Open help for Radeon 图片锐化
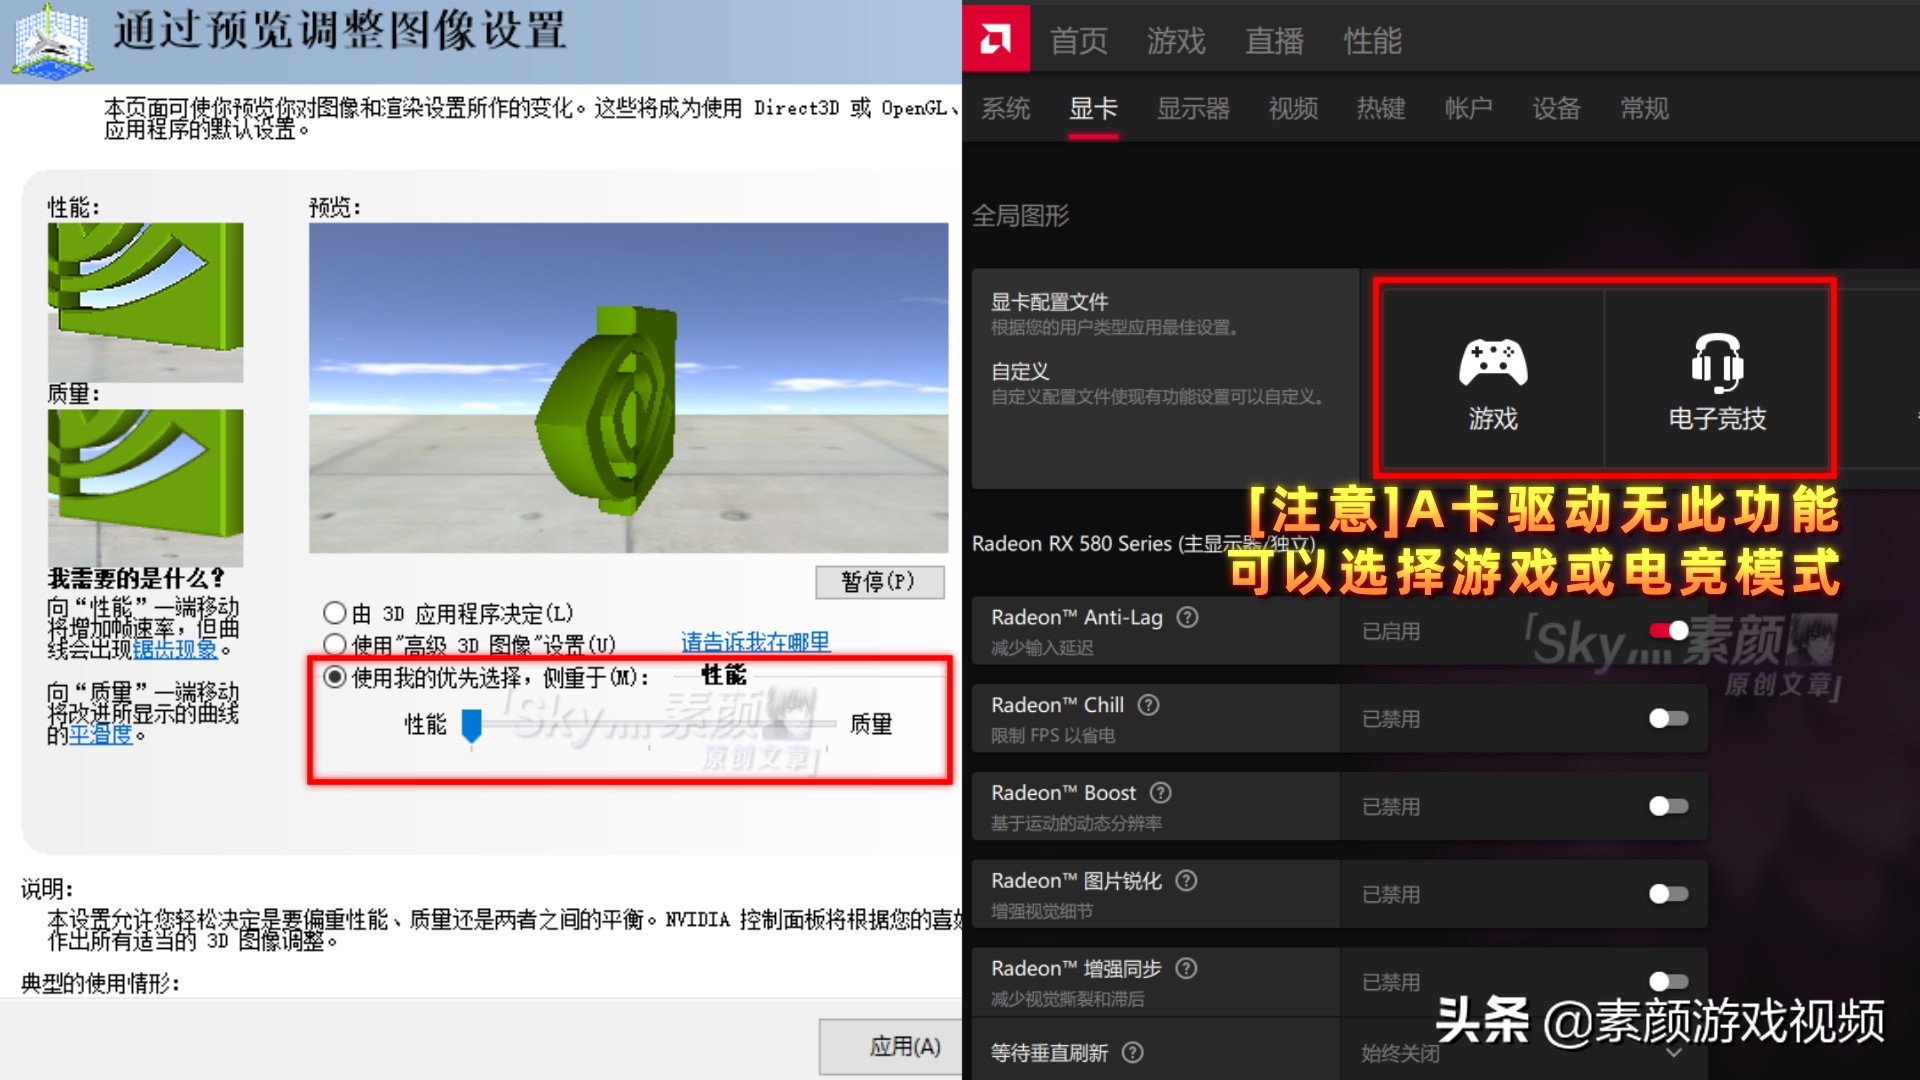The height and width of the screenshot is (1080, 1920). click(1186, 881)
